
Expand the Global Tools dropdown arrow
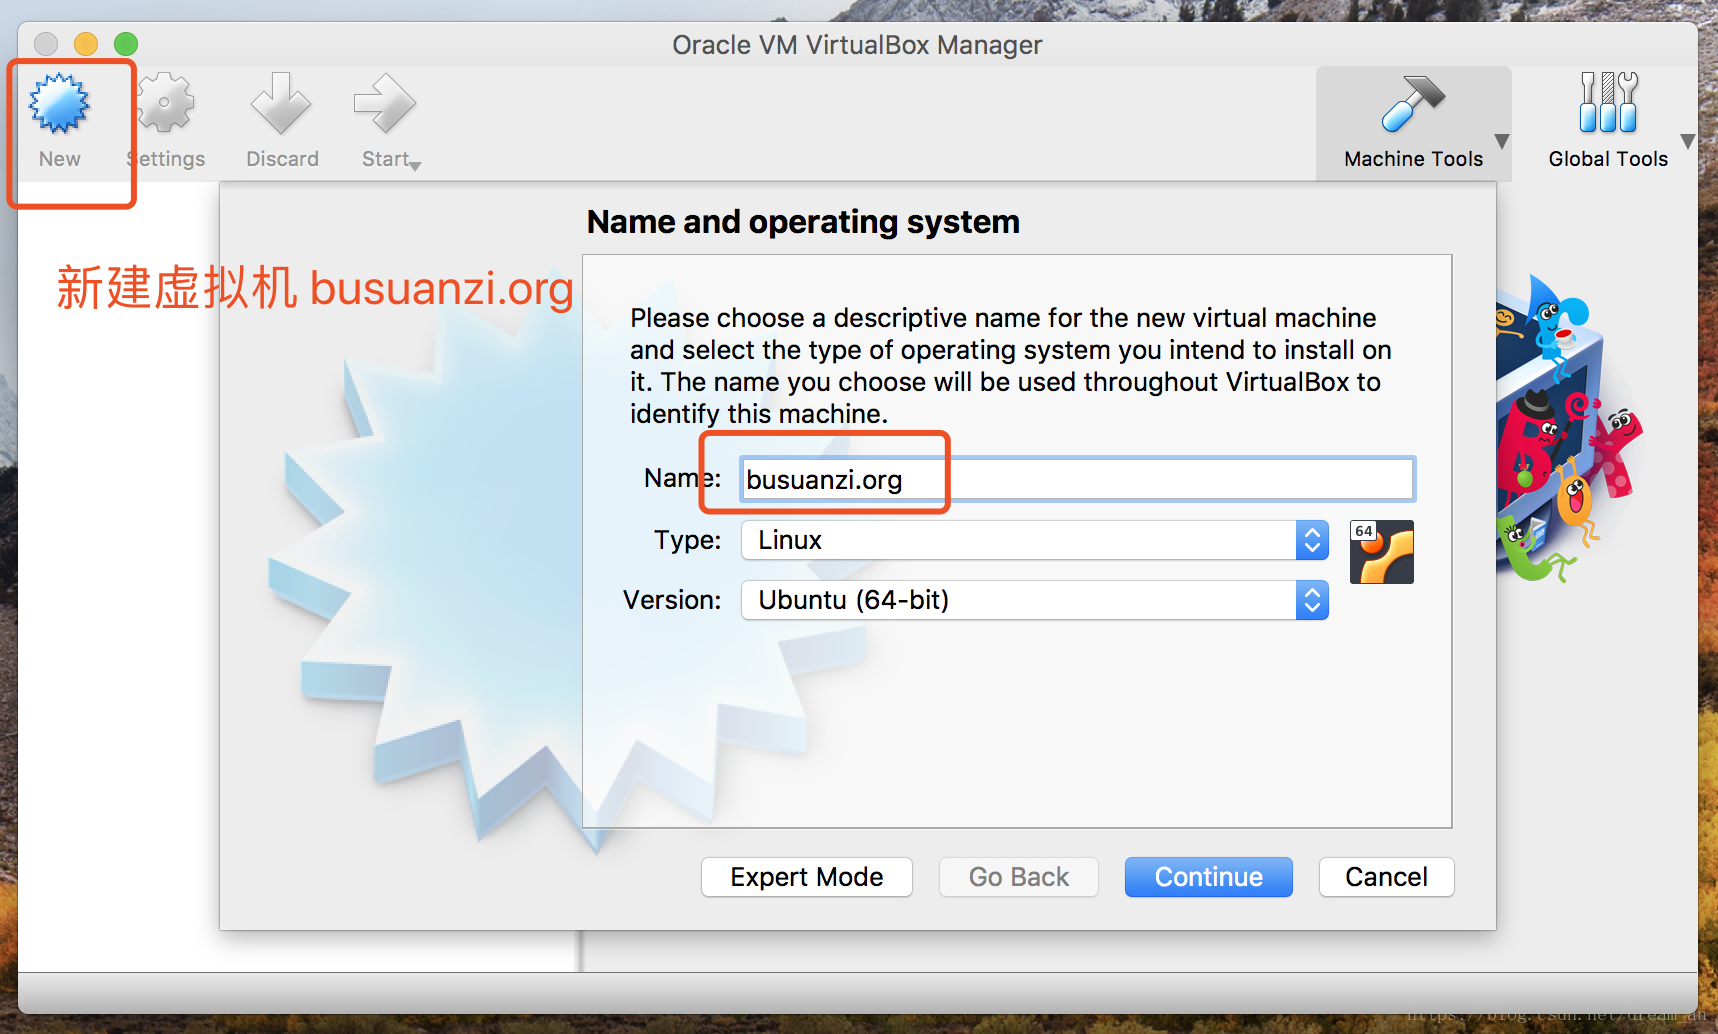1687,141
